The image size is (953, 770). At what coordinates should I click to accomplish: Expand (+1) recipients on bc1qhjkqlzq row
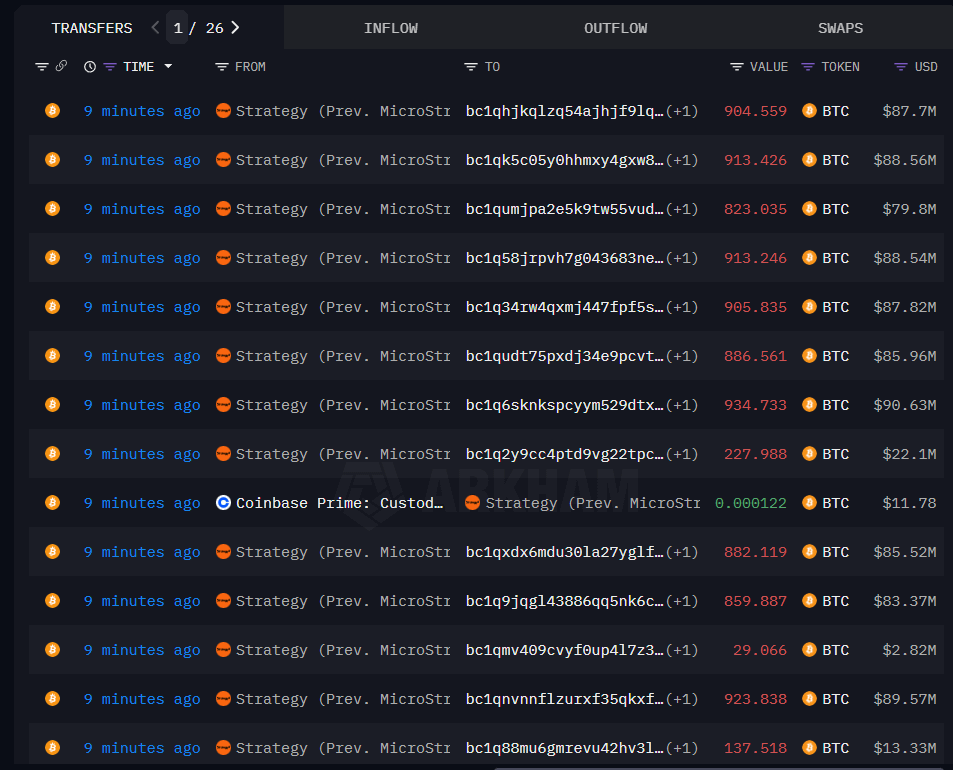tap(682, 111)
